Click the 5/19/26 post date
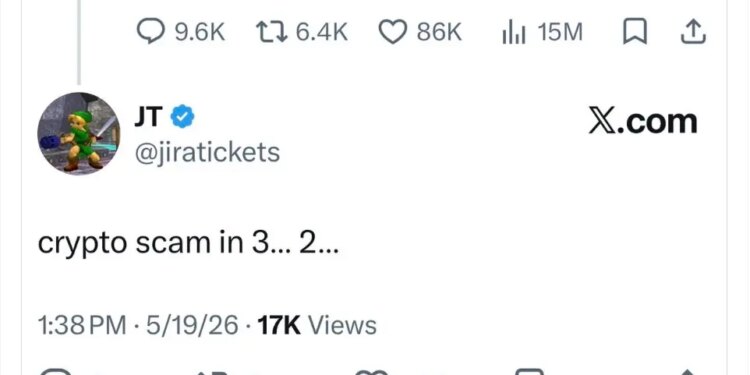The height and width of the screenshot is (375, 750). (192, 325)
